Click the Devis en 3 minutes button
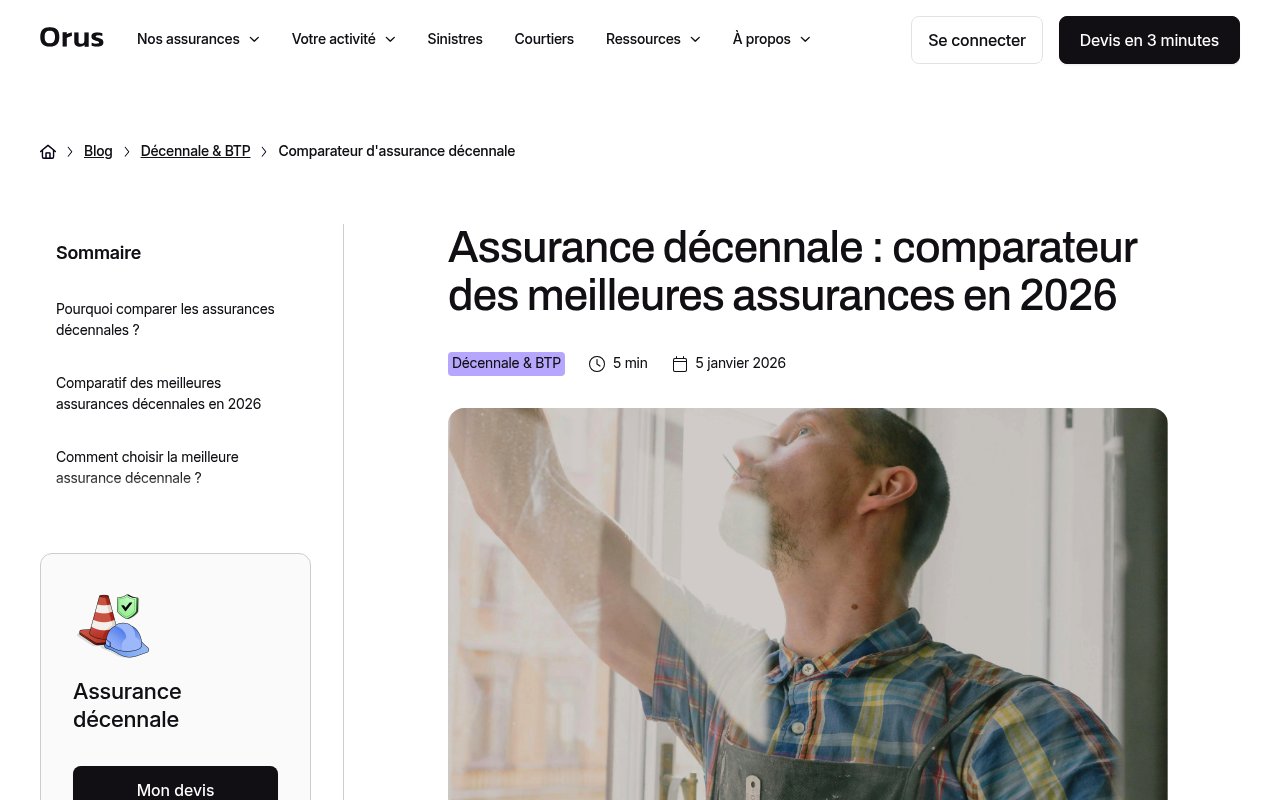 1149,40
